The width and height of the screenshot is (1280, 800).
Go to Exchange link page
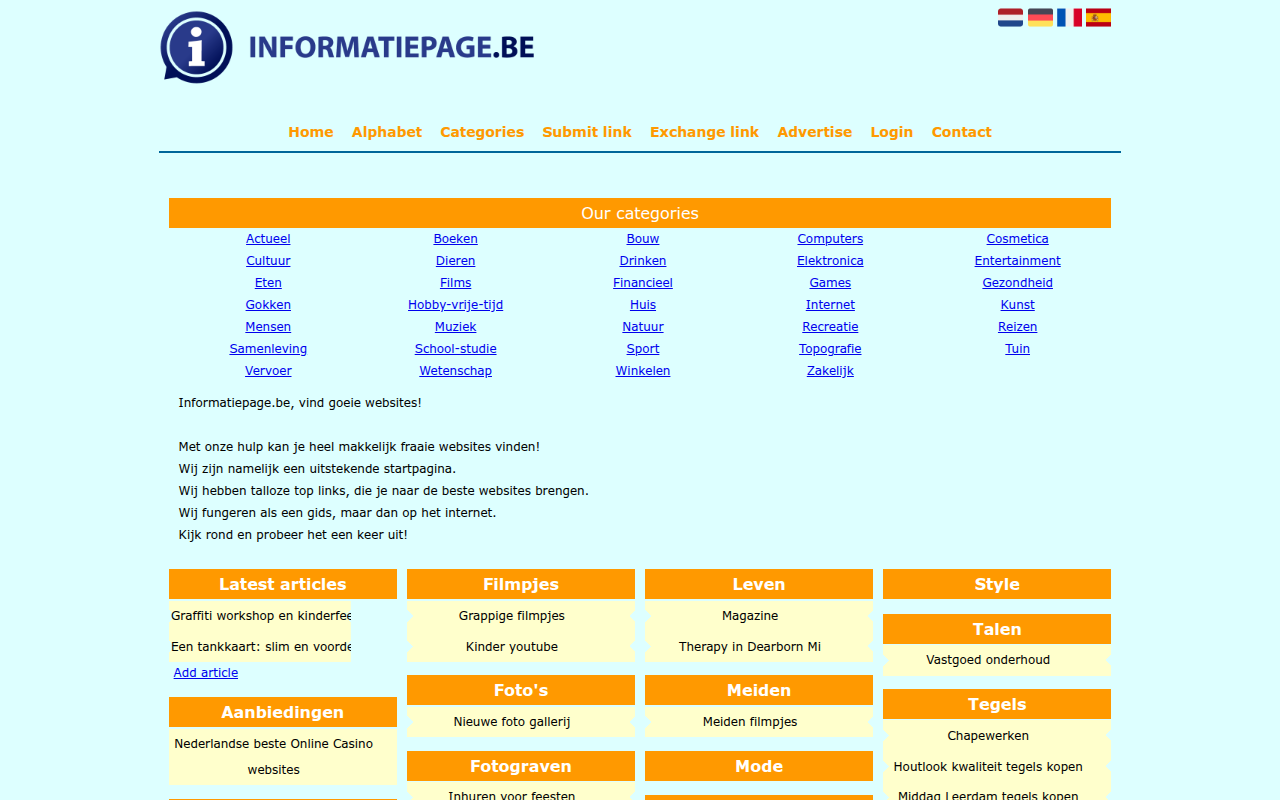click(704, 132)
